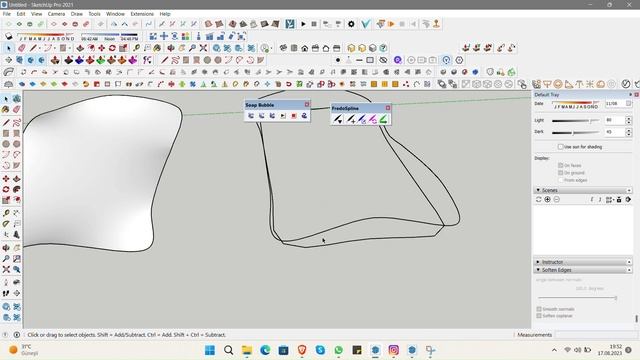The image size is (640, 360).
Task: Click the Measurements input box
Action: coord(595,335)
